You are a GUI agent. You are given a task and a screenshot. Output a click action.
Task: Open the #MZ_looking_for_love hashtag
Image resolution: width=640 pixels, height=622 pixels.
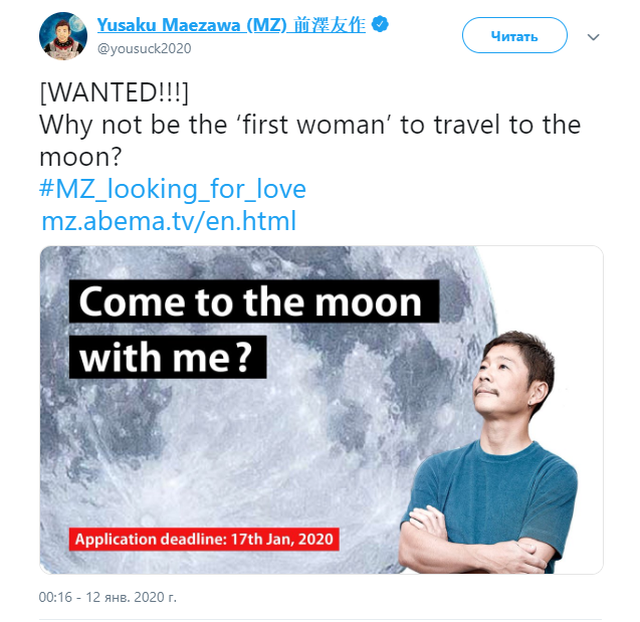point(173,189)
